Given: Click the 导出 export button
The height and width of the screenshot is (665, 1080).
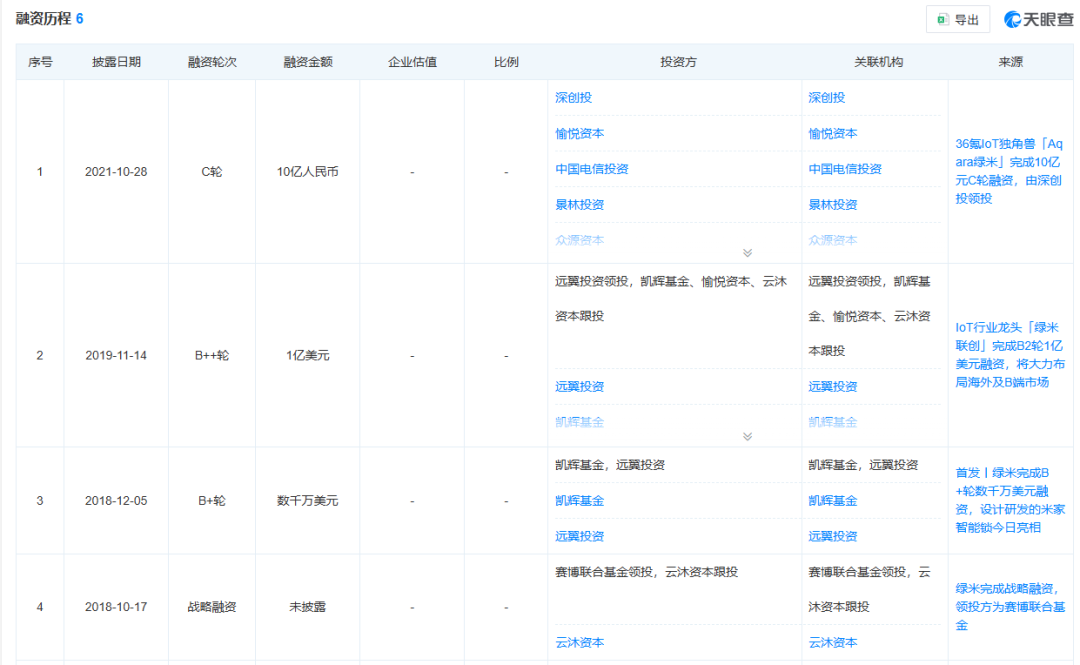Looking at the screenshot, I should tap(958, 19).
